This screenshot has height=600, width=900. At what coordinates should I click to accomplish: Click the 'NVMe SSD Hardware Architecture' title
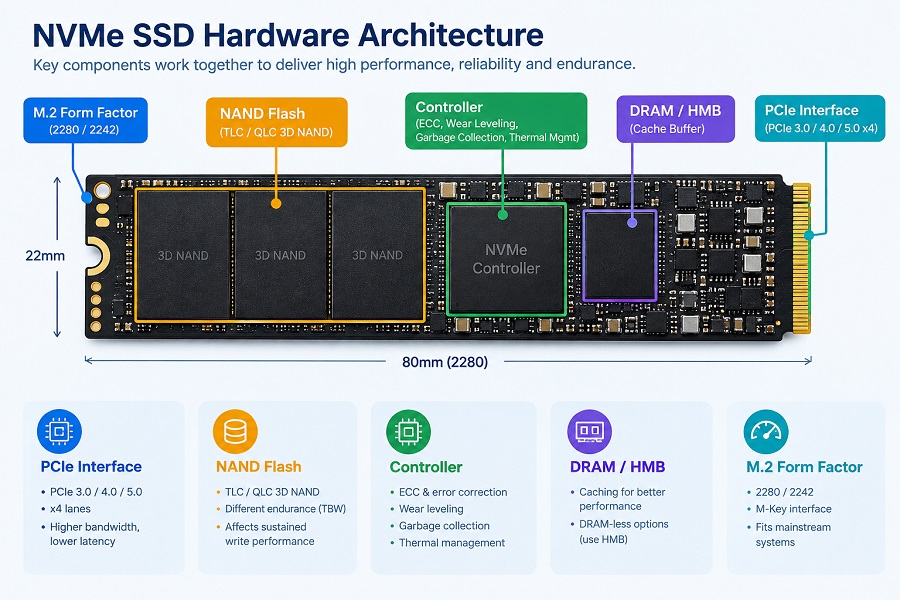pyautogui.click(x=288, y=35)
